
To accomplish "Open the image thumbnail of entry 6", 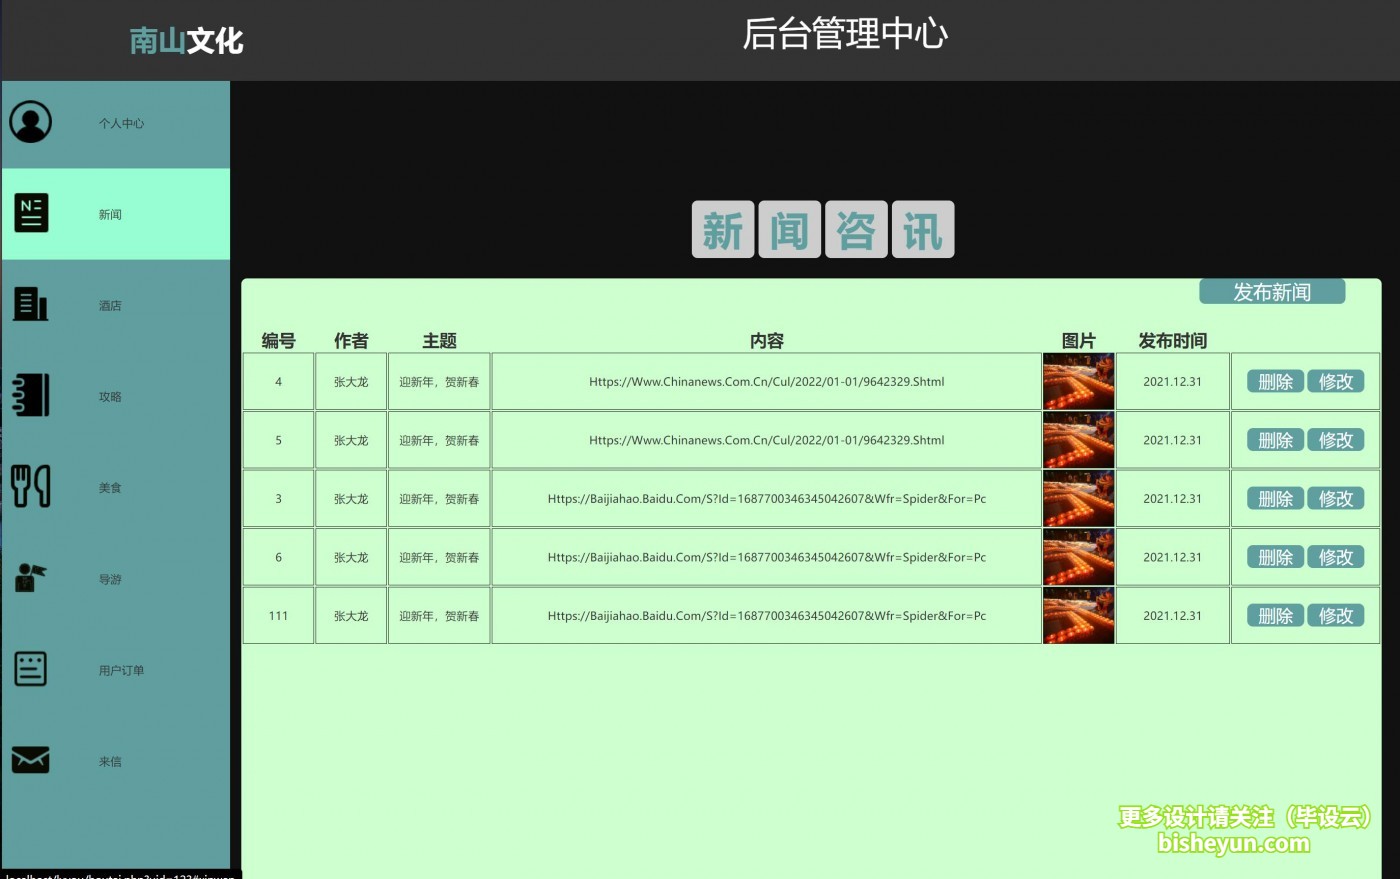I will coord(1078,557).
